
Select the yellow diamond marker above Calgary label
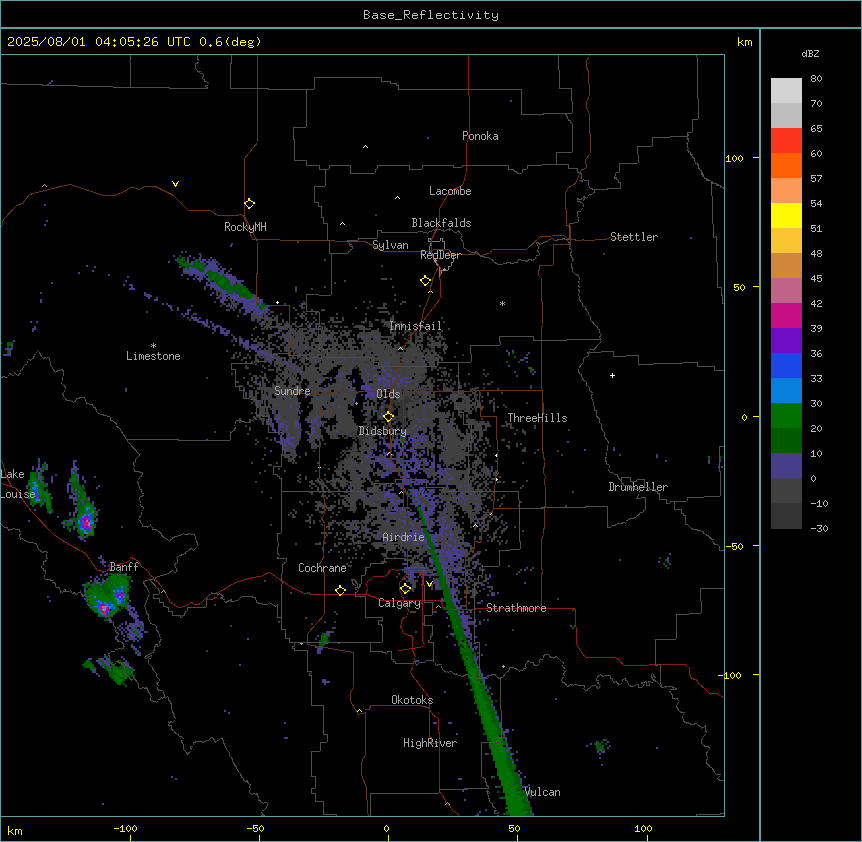pyautogui.click(x=405, y=589)
